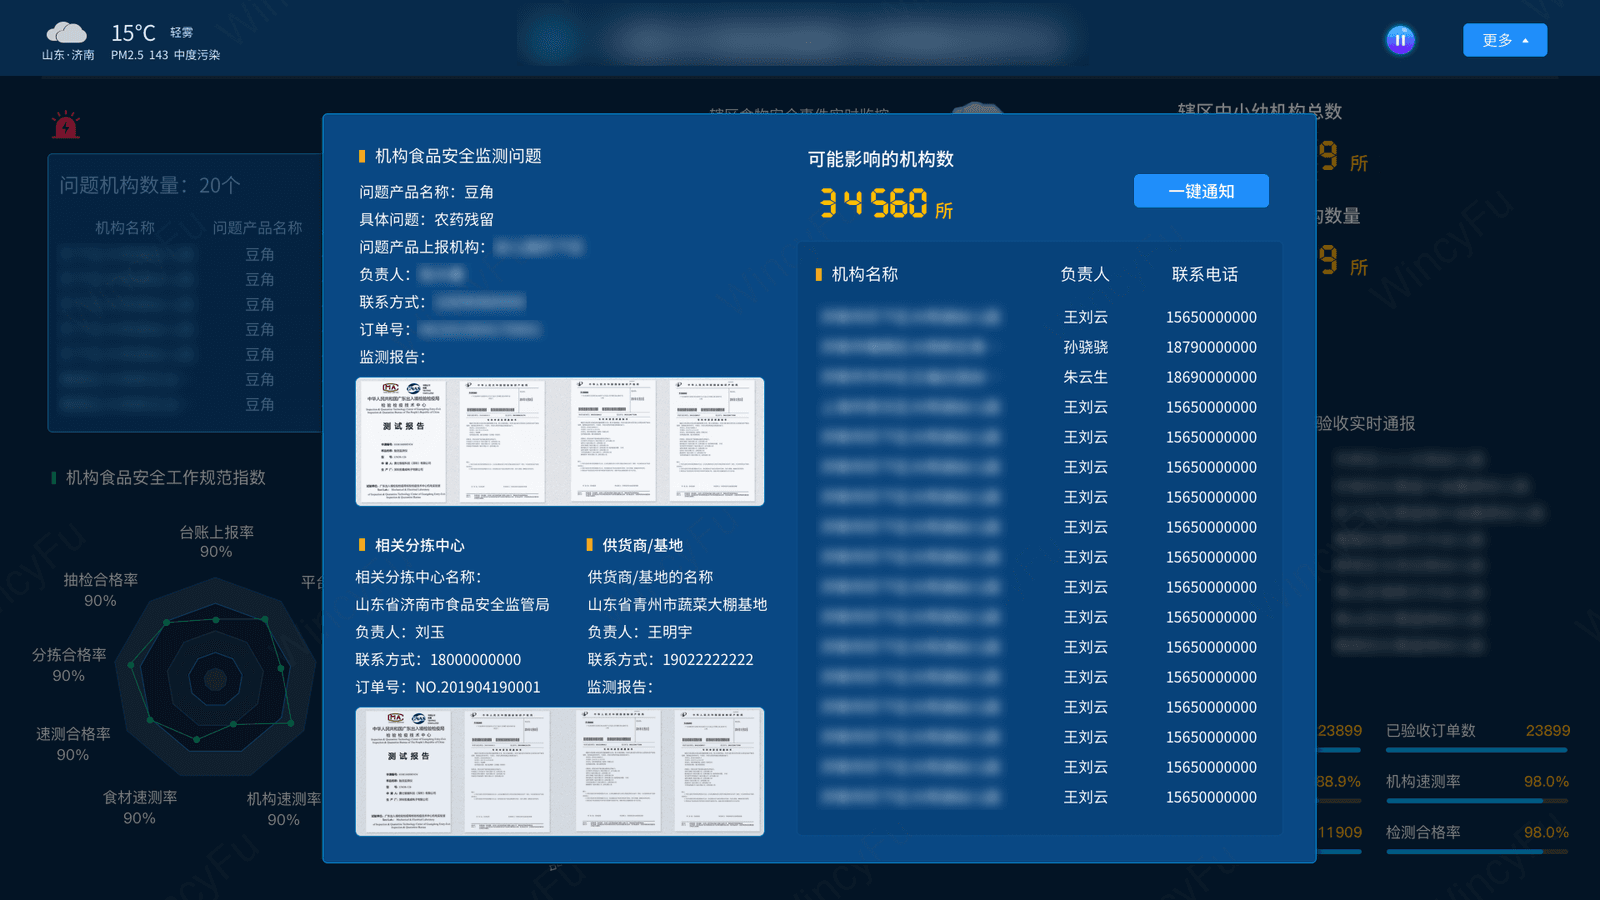The height and width of the screenshot is (900, 1600).
Task: Click the red alarm siren icon
Action: (66, 125)
